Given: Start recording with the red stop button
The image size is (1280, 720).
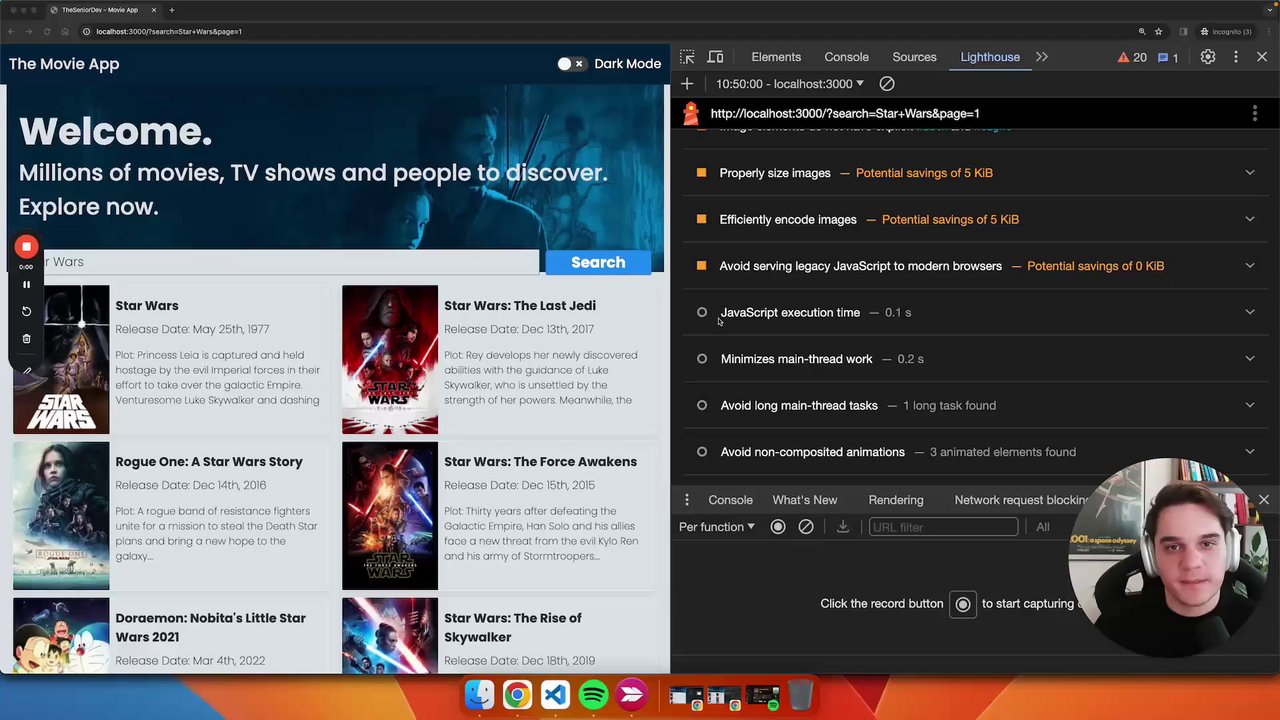Looking at the screenshot, I should click(x=26, y=246).
